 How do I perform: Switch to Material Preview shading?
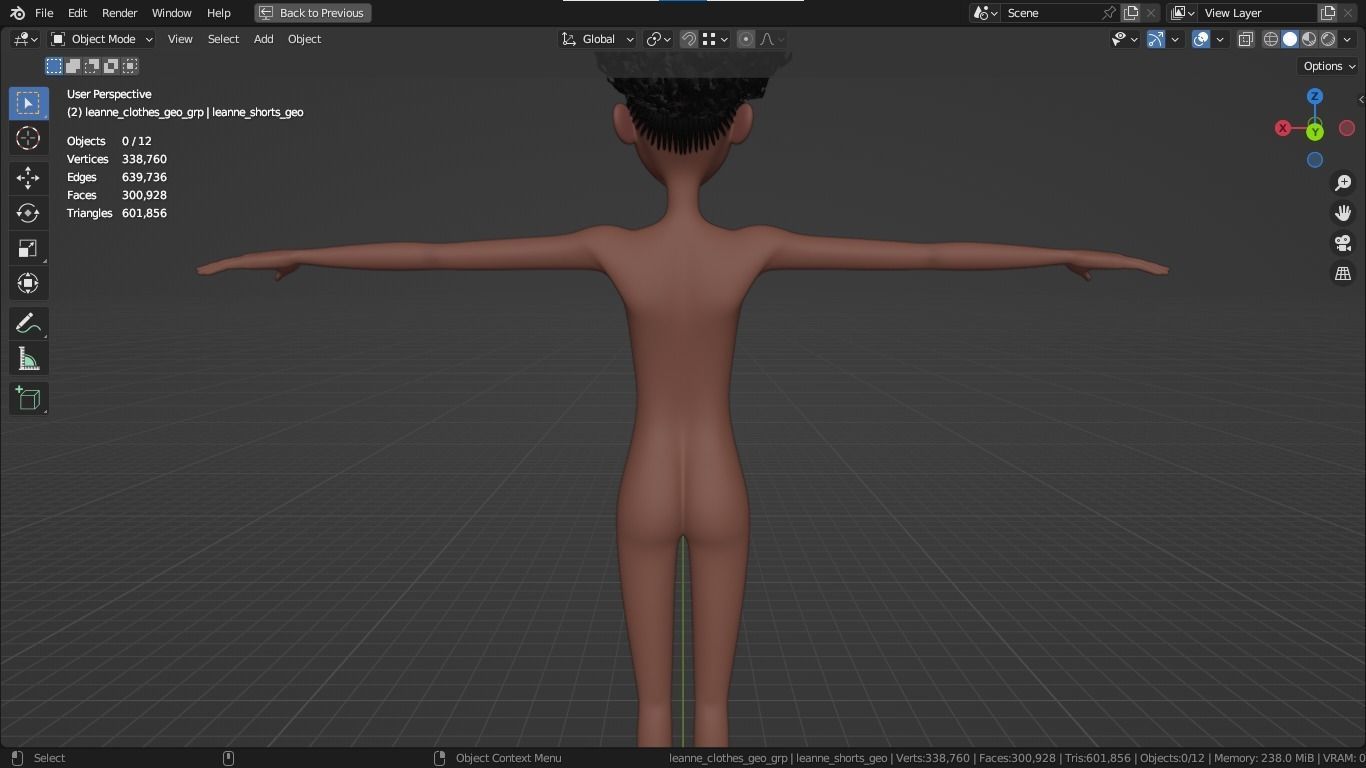coord(1309,39)
